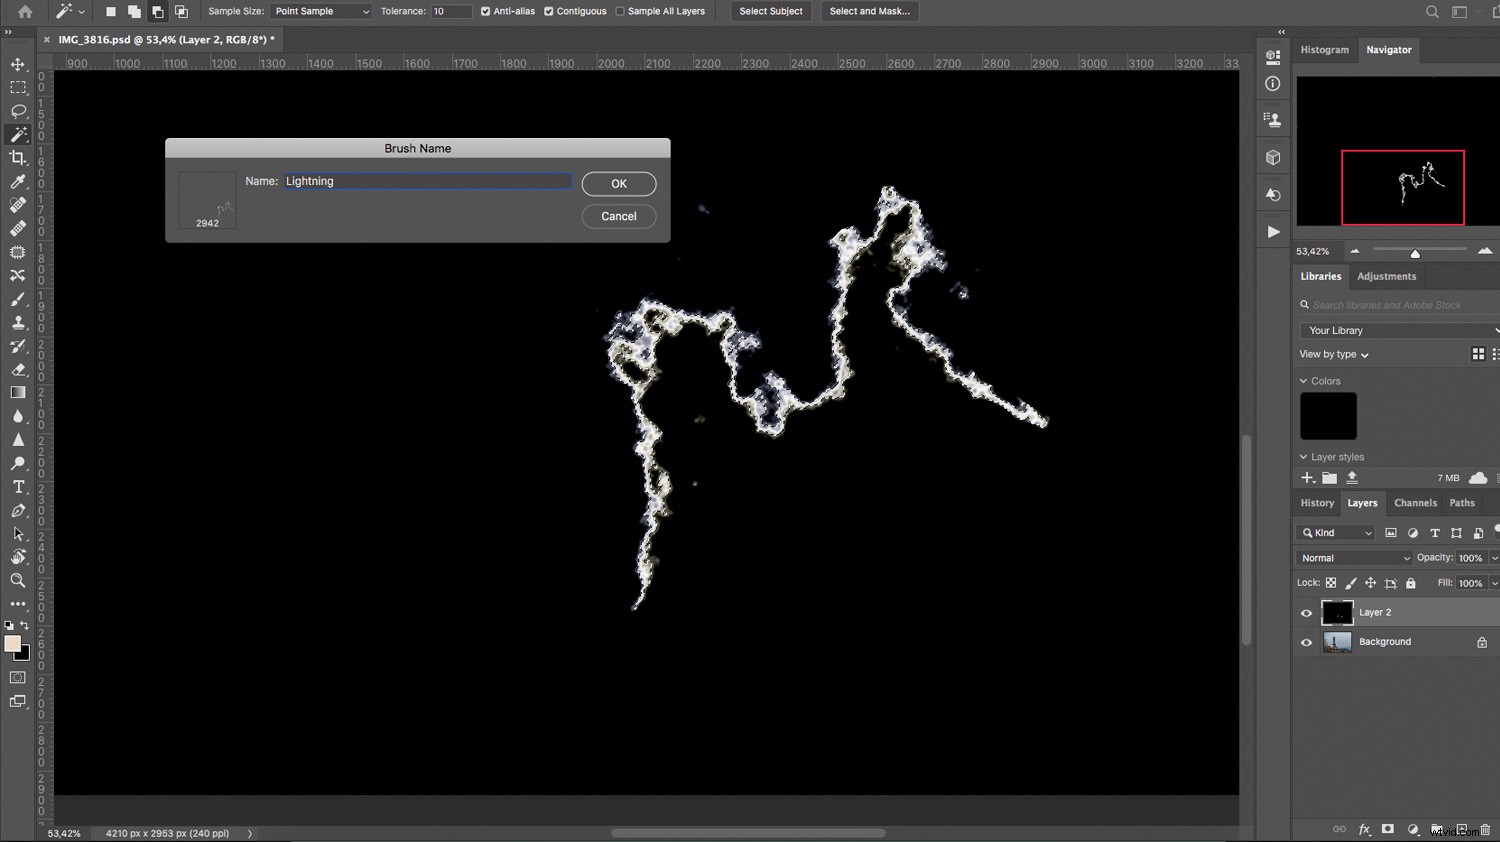The width and height of the screenshot is (1500, 842).
Task: Open the Normal blend mode dropdown
Action: 1353,557
